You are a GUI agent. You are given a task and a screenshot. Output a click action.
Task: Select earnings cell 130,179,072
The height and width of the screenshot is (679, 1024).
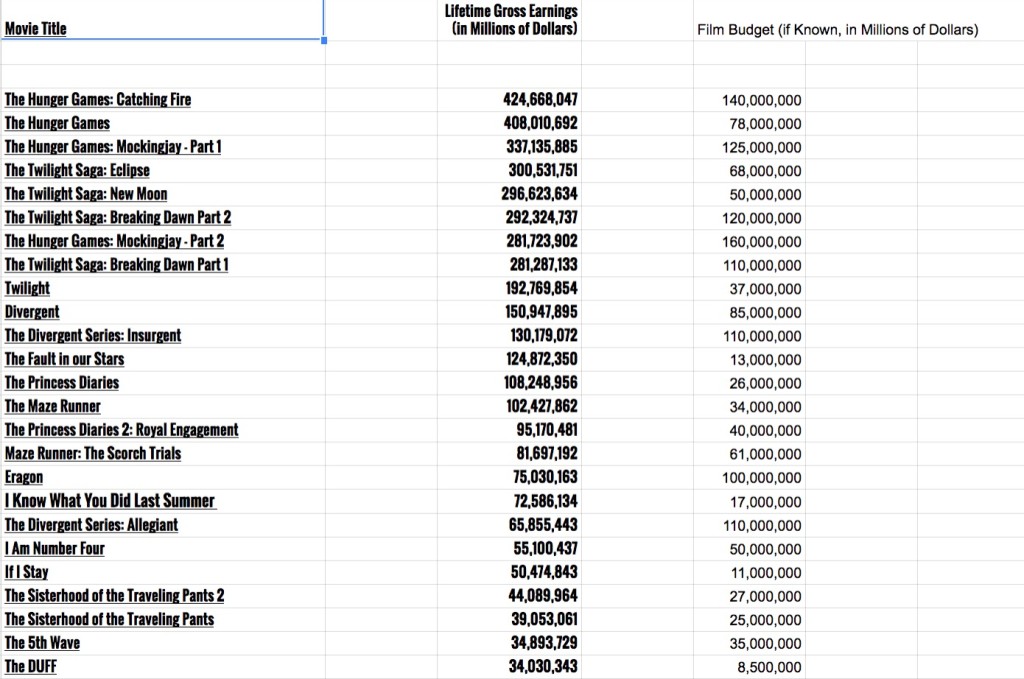(x=509, y=335)
